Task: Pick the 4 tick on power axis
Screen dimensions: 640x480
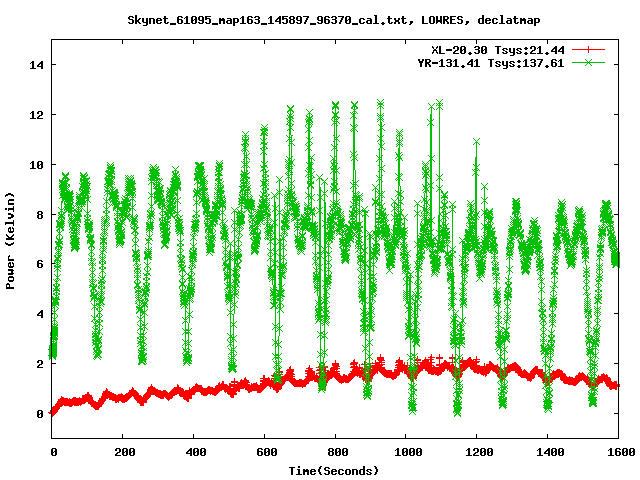Action: (40, 314)
